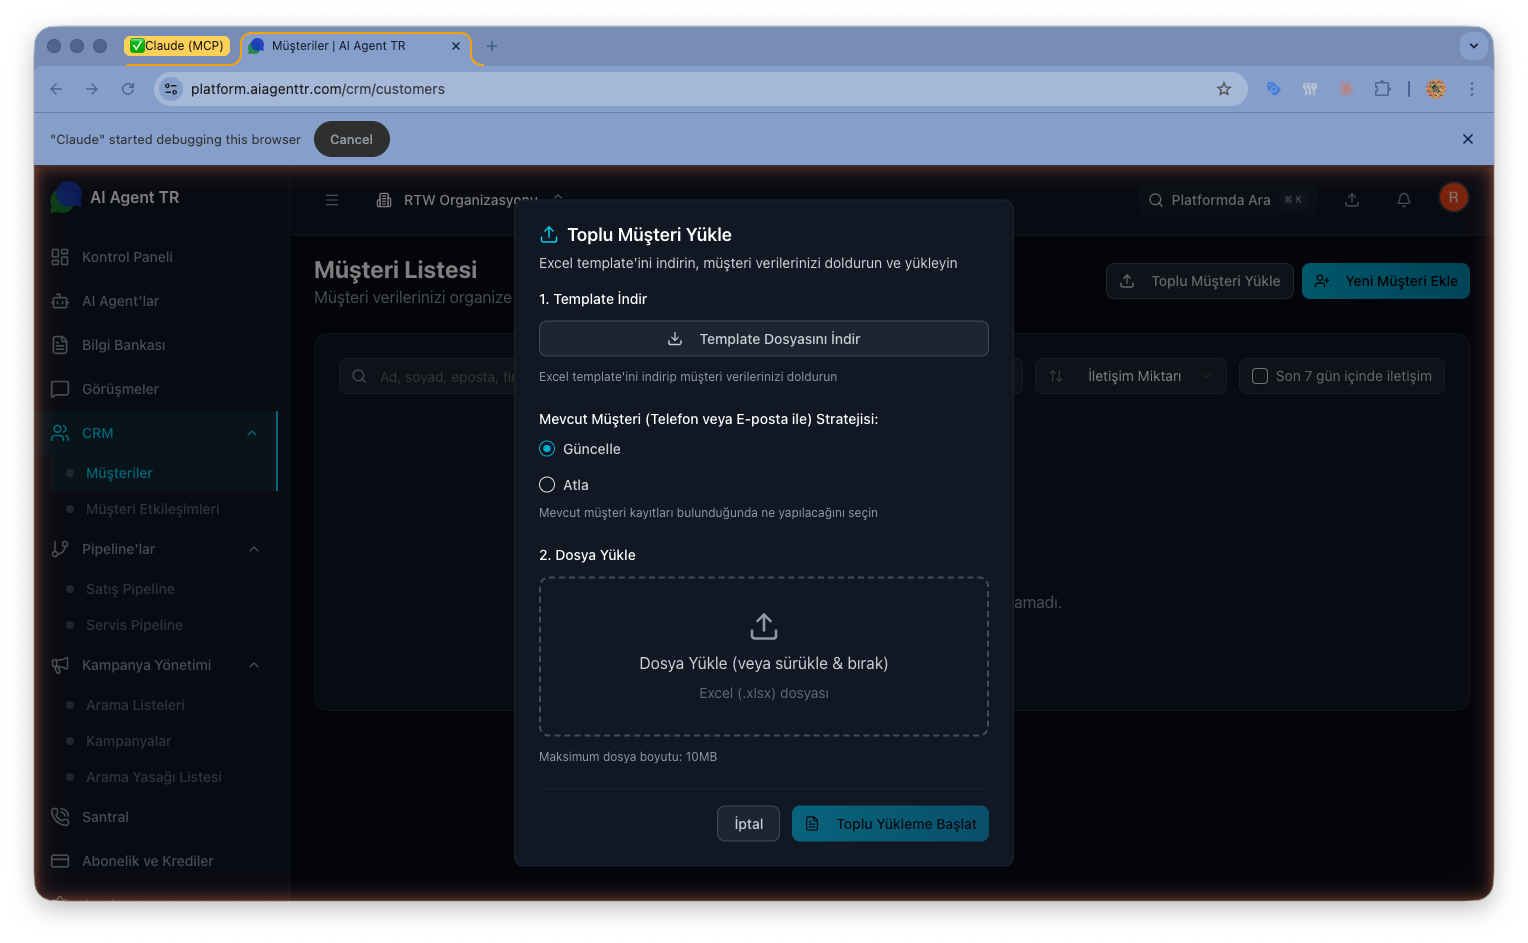Image resolution: width=1528 pixels, height=943 pixels.
Task: Open a new browser tab
Action: click(491, 46)
